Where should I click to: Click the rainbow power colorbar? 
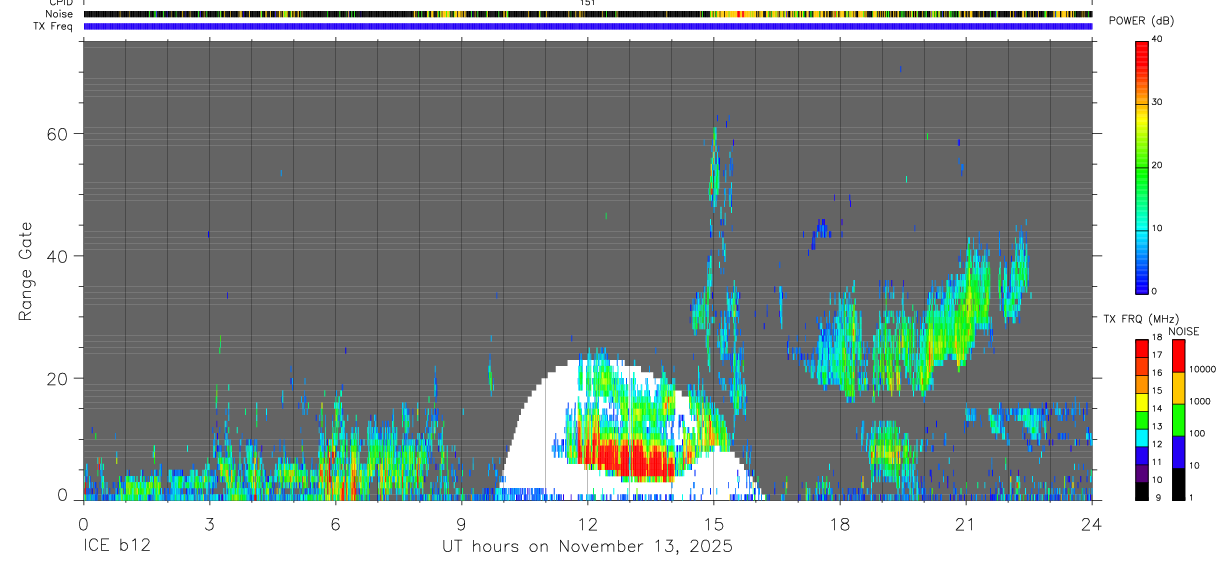tap(1141, 166)
